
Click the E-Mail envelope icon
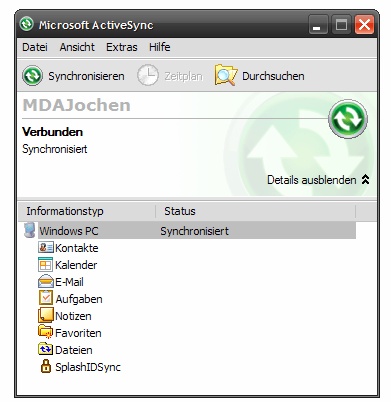pos(46,281)
